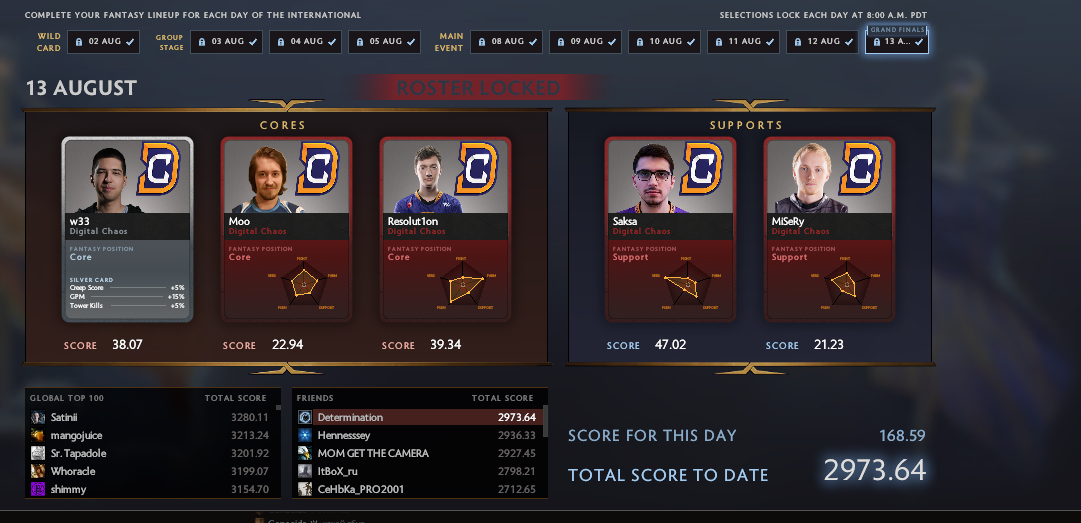Click the Digital Chaos logo on w33's card
Image resolution: width=1081 pixels, height=523 pixels.
pyautogui.click(x=159, y=169)
